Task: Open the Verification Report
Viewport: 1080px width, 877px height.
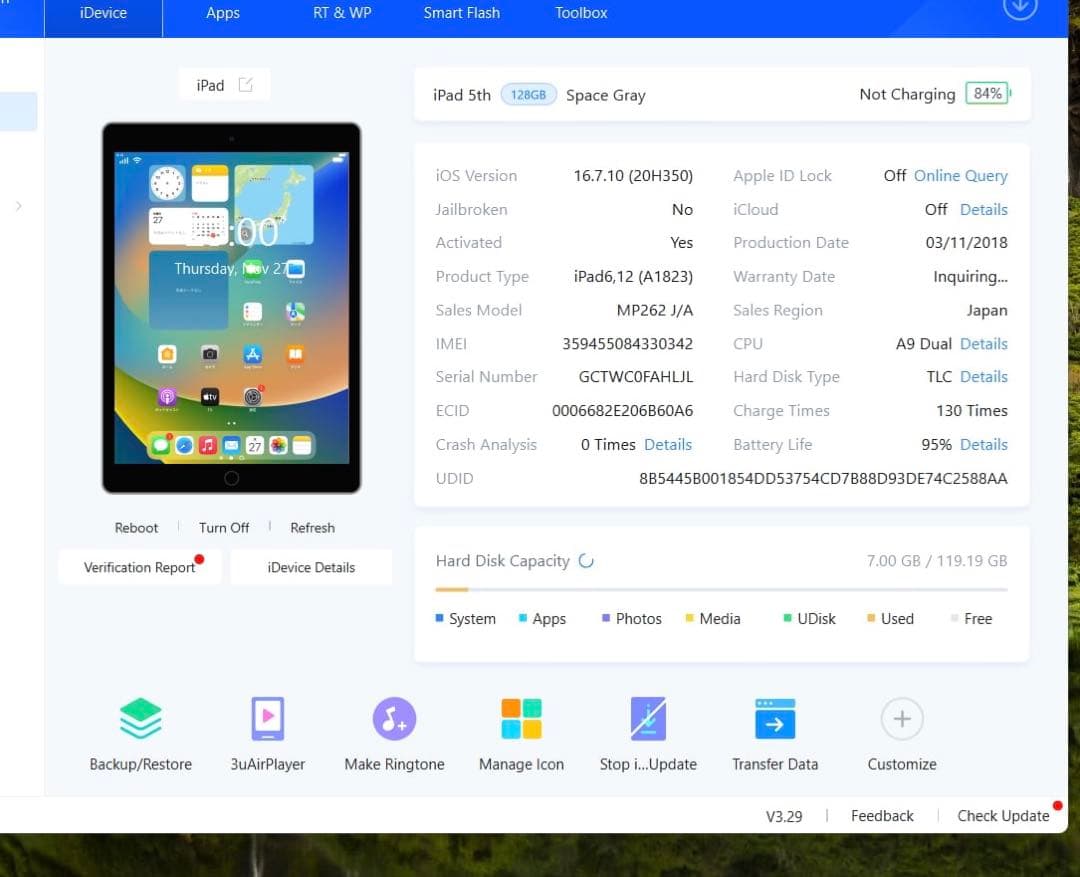Action: pos(139,566)
